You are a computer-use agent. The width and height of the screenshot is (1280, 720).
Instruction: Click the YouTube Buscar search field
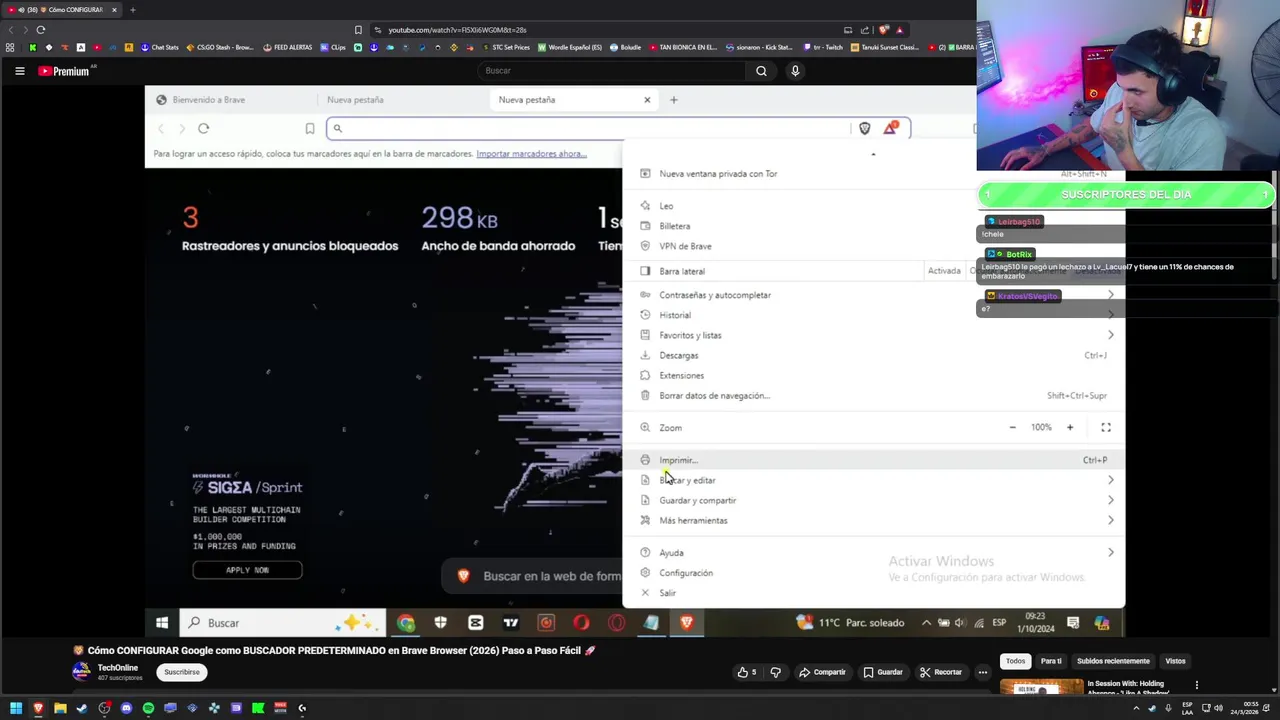[x=610, y=71]
